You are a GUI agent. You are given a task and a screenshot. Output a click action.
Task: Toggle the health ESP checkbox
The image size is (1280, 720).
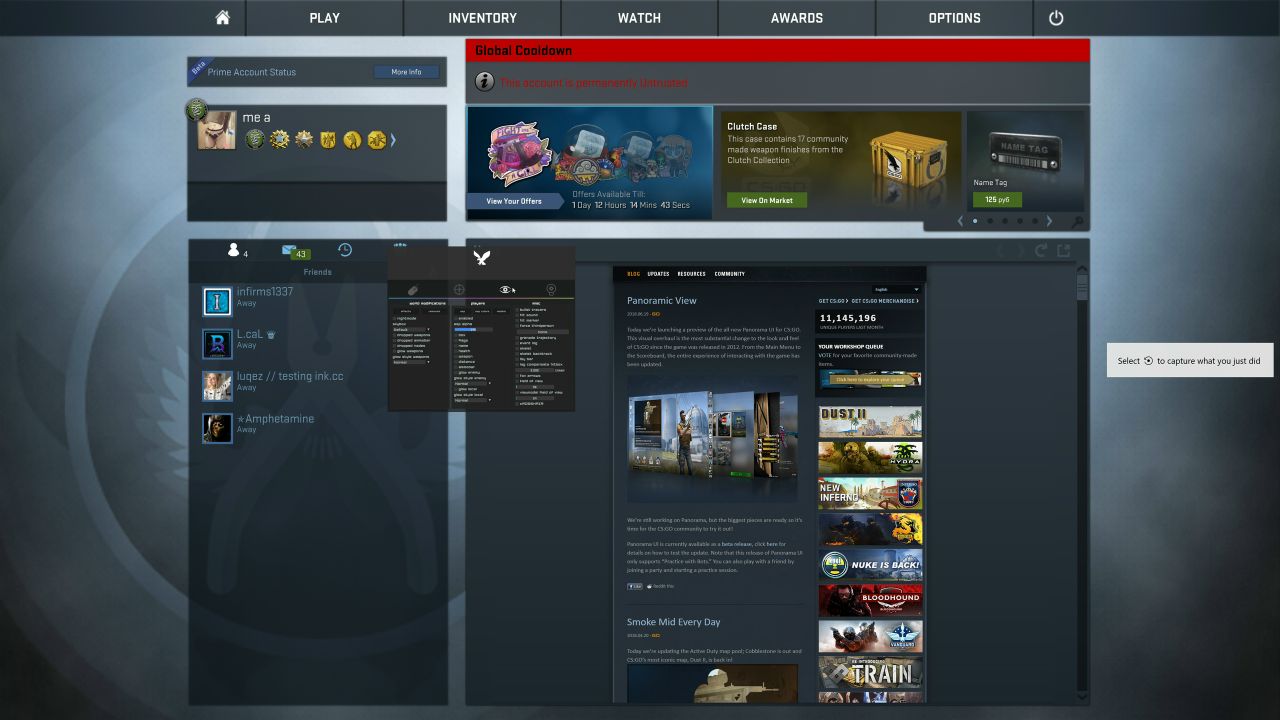[x=455, y=351]
